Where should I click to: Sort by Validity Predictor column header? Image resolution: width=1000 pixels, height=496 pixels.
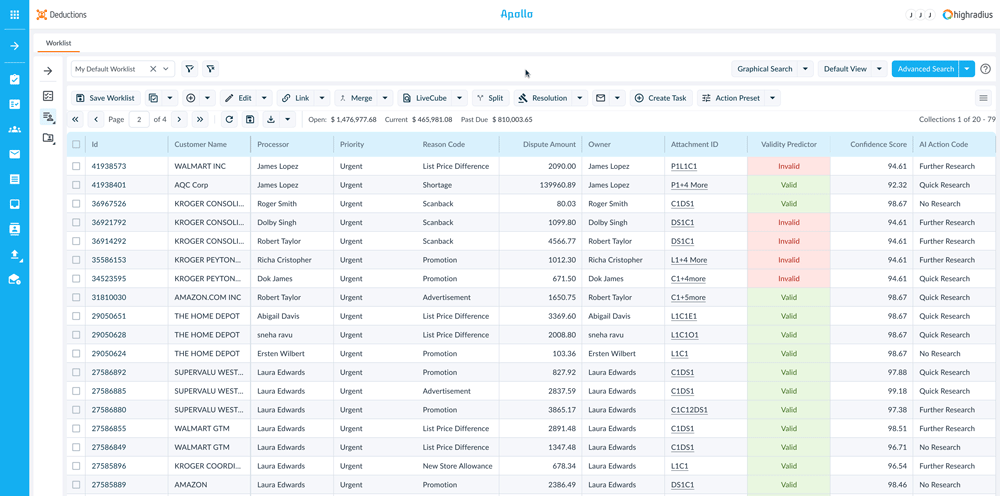click(x=789, y=145)
